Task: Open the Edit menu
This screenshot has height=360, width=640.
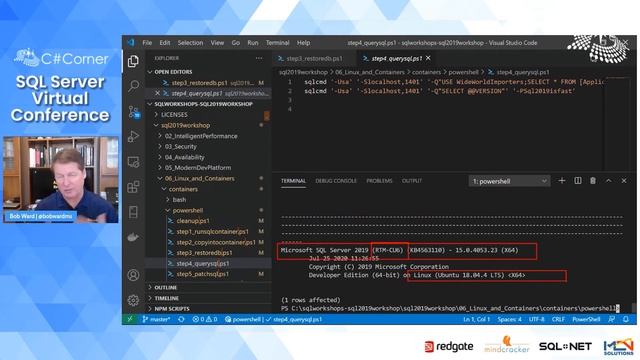Action: pos(164,43)
